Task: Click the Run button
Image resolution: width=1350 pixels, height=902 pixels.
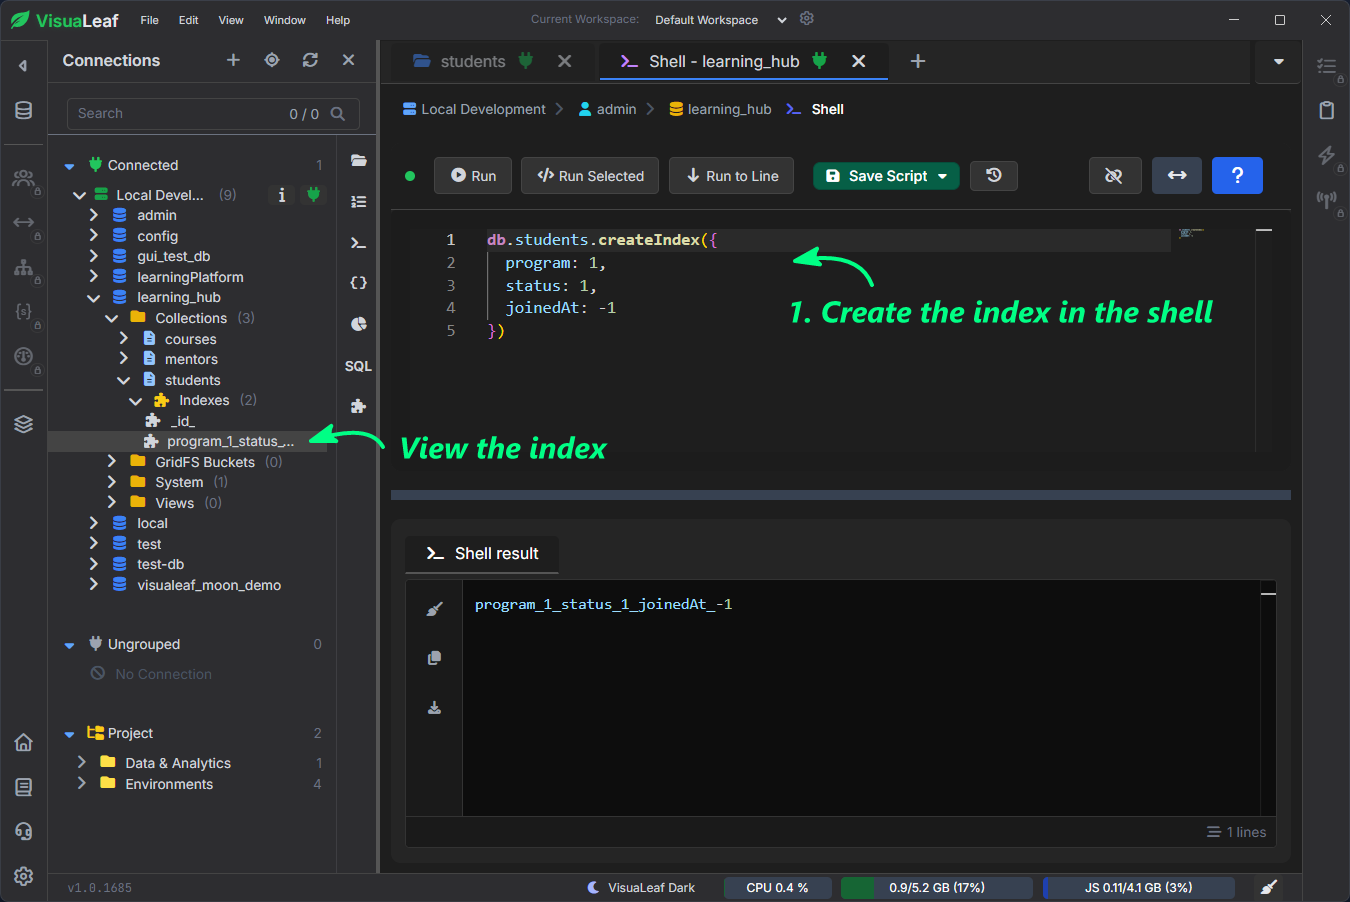Action: 473,176
